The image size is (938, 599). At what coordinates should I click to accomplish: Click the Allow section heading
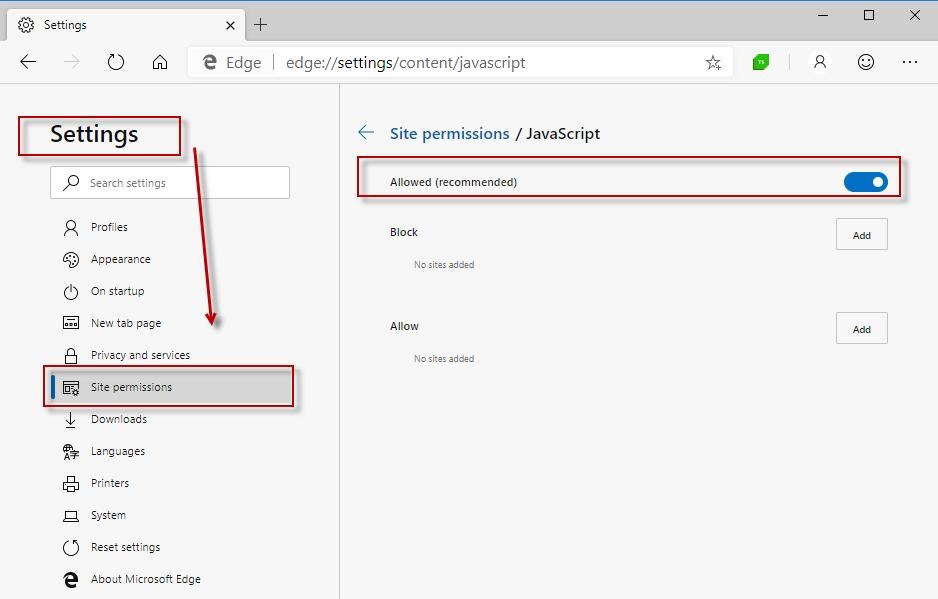coord(404,326)
